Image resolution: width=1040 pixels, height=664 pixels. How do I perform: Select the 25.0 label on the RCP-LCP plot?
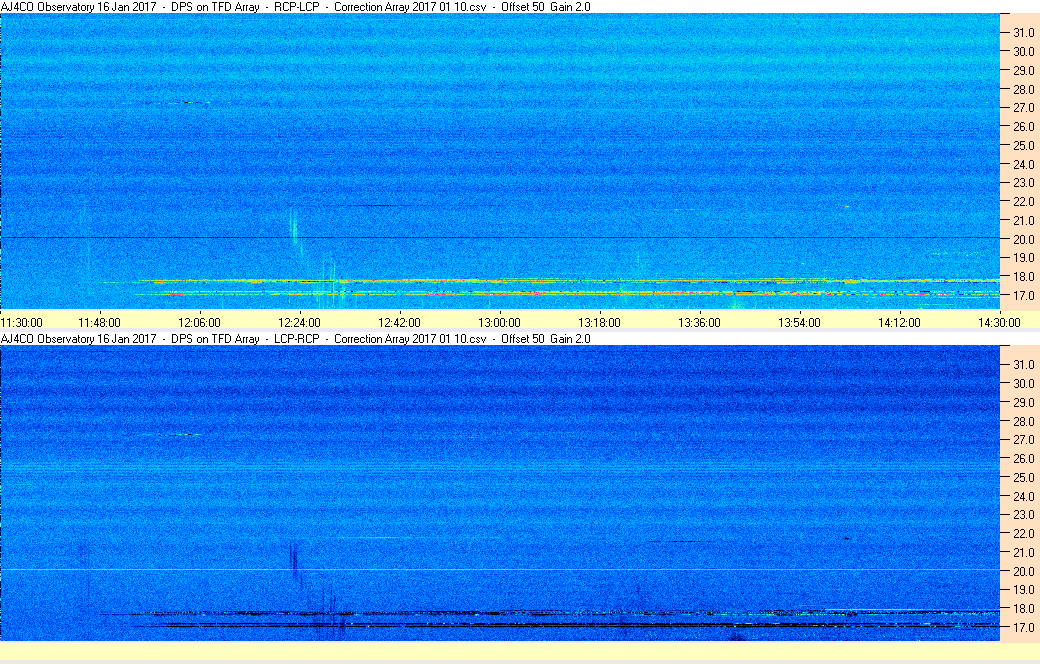(x=1023, y=145)
